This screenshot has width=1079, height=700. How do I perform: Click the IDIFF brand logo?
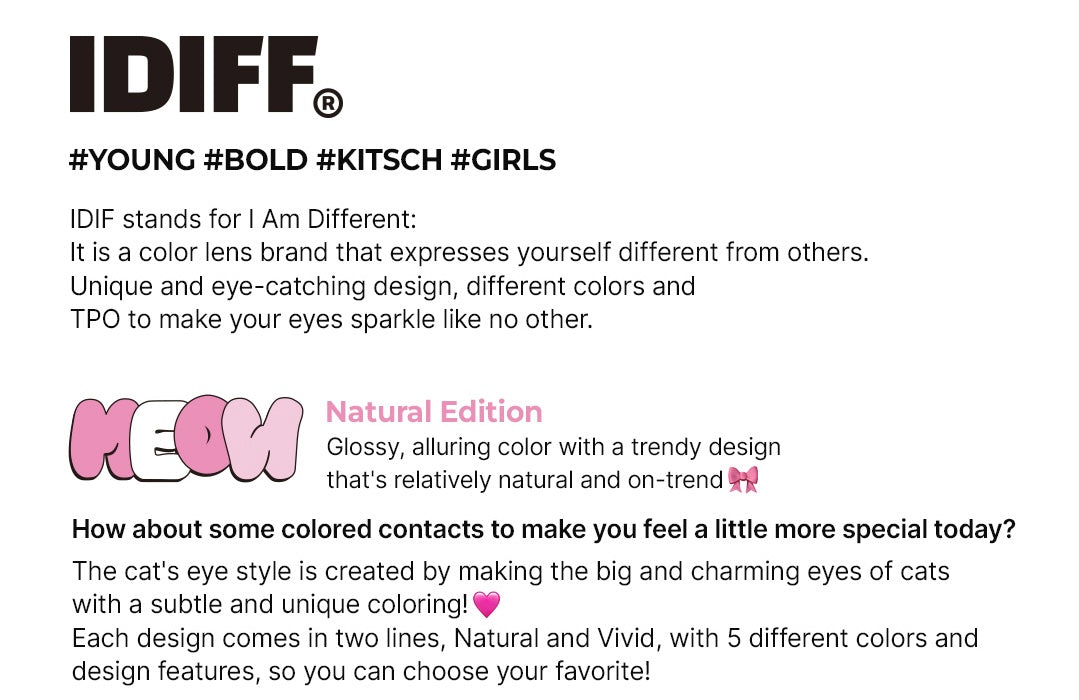(x=206, y=76)
